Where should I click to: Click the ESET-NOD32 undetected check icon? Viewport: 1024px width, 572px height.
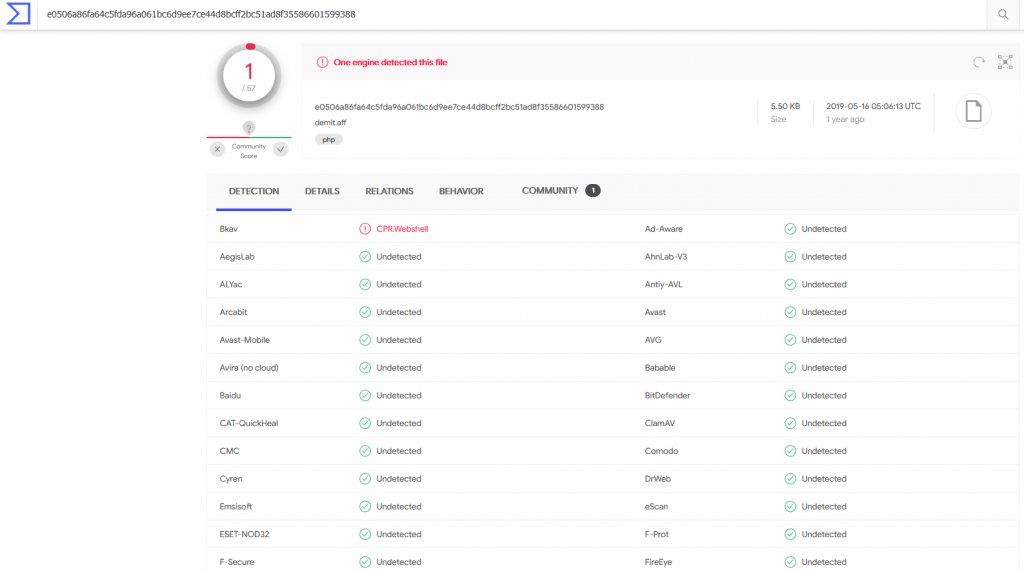tap(365, 534)
